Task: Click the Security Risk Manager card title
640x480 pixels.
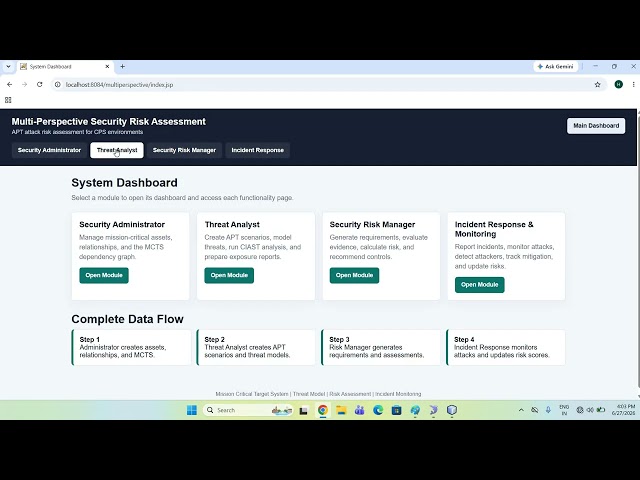Action: coord(372,224)
